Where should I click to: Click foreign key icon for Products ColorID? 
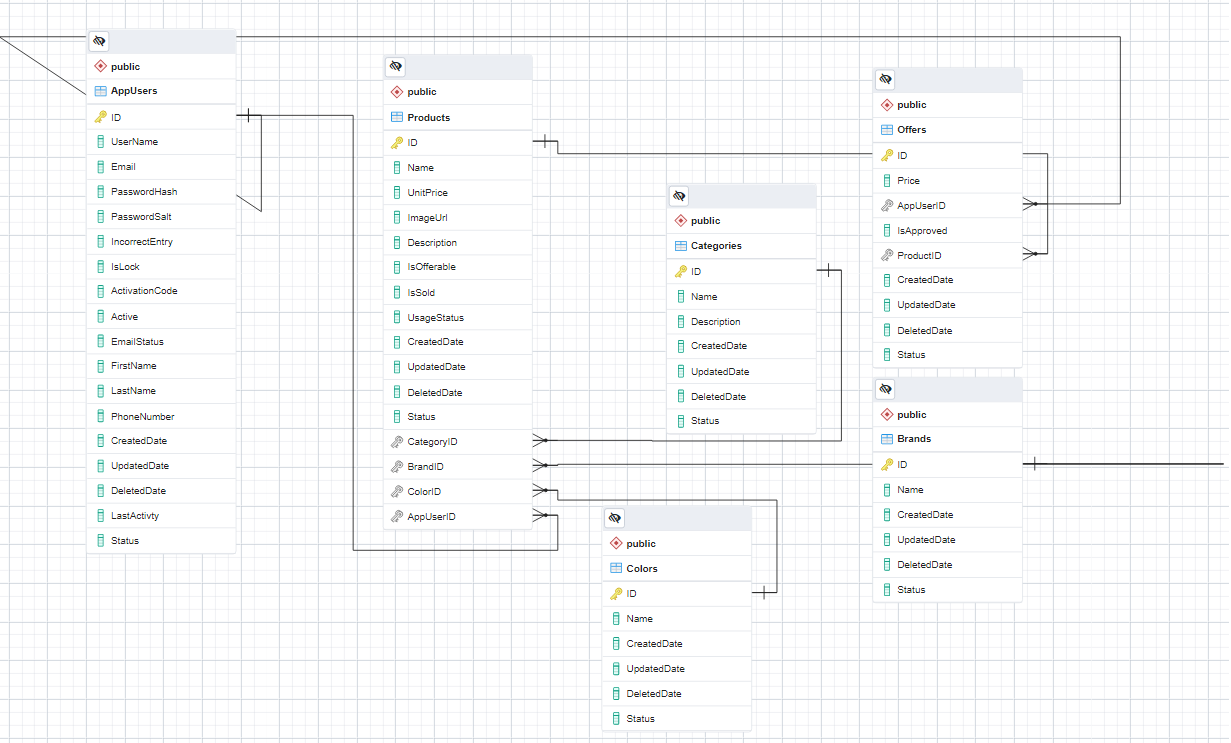396,491
